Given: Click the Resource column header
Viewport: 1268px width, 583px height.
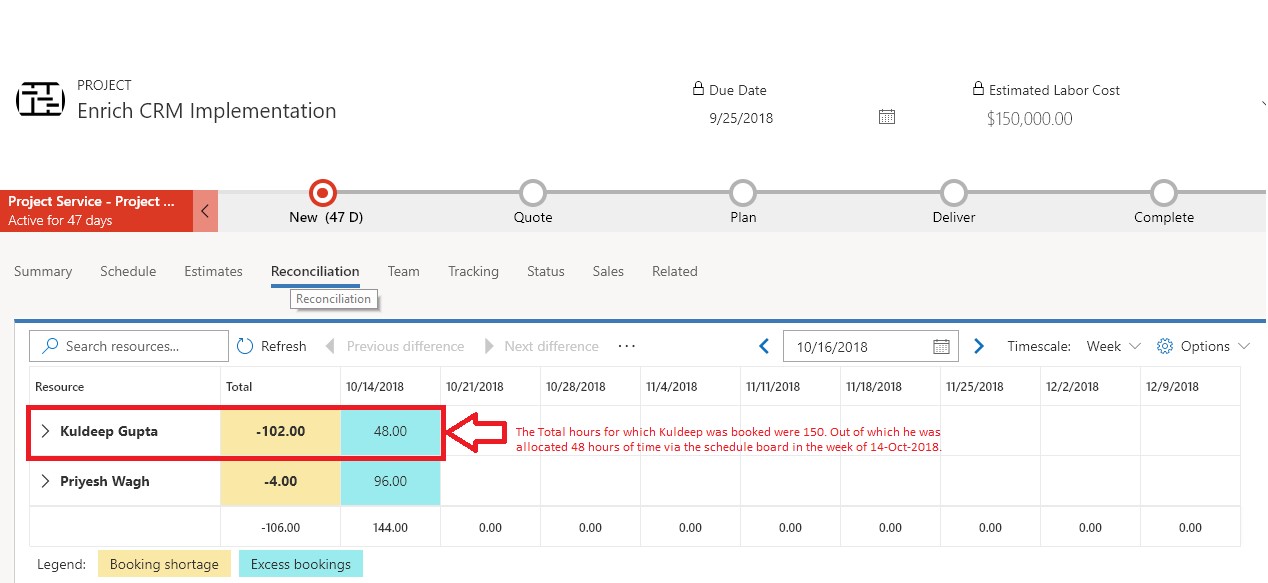Looking at the screenshot, I should (125, 386).
